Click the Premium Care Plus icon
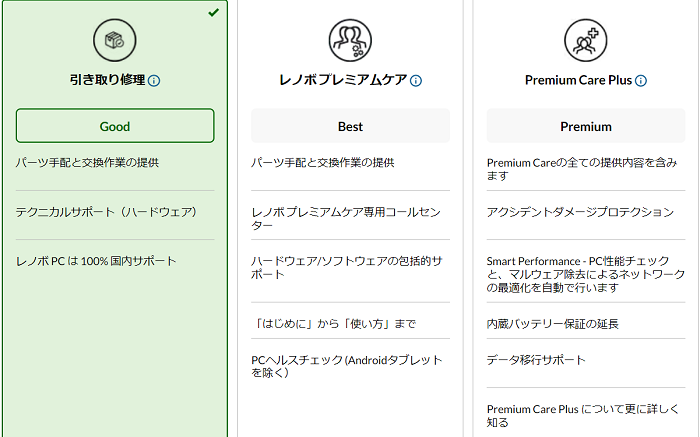The height and width of the screenshot is (437, 700). pos(585,40)
